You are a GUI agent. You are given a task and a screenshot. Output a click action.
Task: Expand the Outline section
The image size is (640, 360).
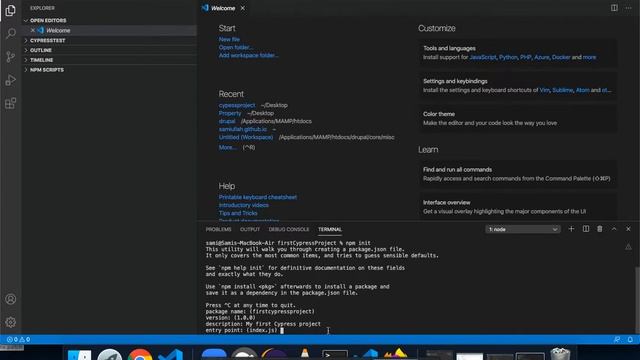pyautogui.click(x=109, y=50)
